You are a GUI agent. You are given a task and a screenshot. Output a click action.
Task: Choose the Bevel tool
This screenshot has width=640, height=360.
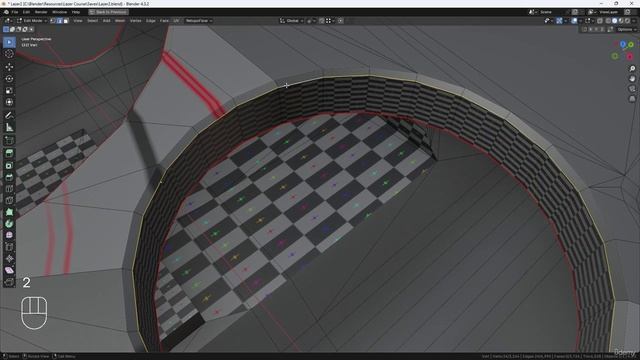click(x=9, y=177)
